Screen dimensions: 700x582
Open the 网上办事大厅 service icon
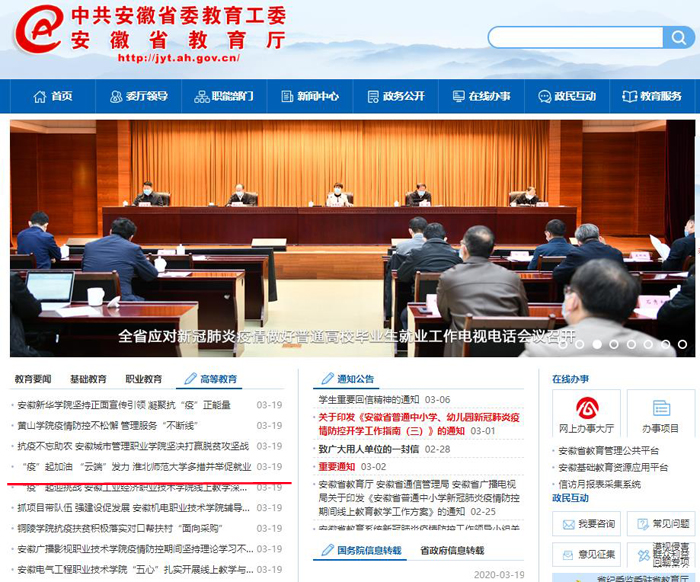586,415
